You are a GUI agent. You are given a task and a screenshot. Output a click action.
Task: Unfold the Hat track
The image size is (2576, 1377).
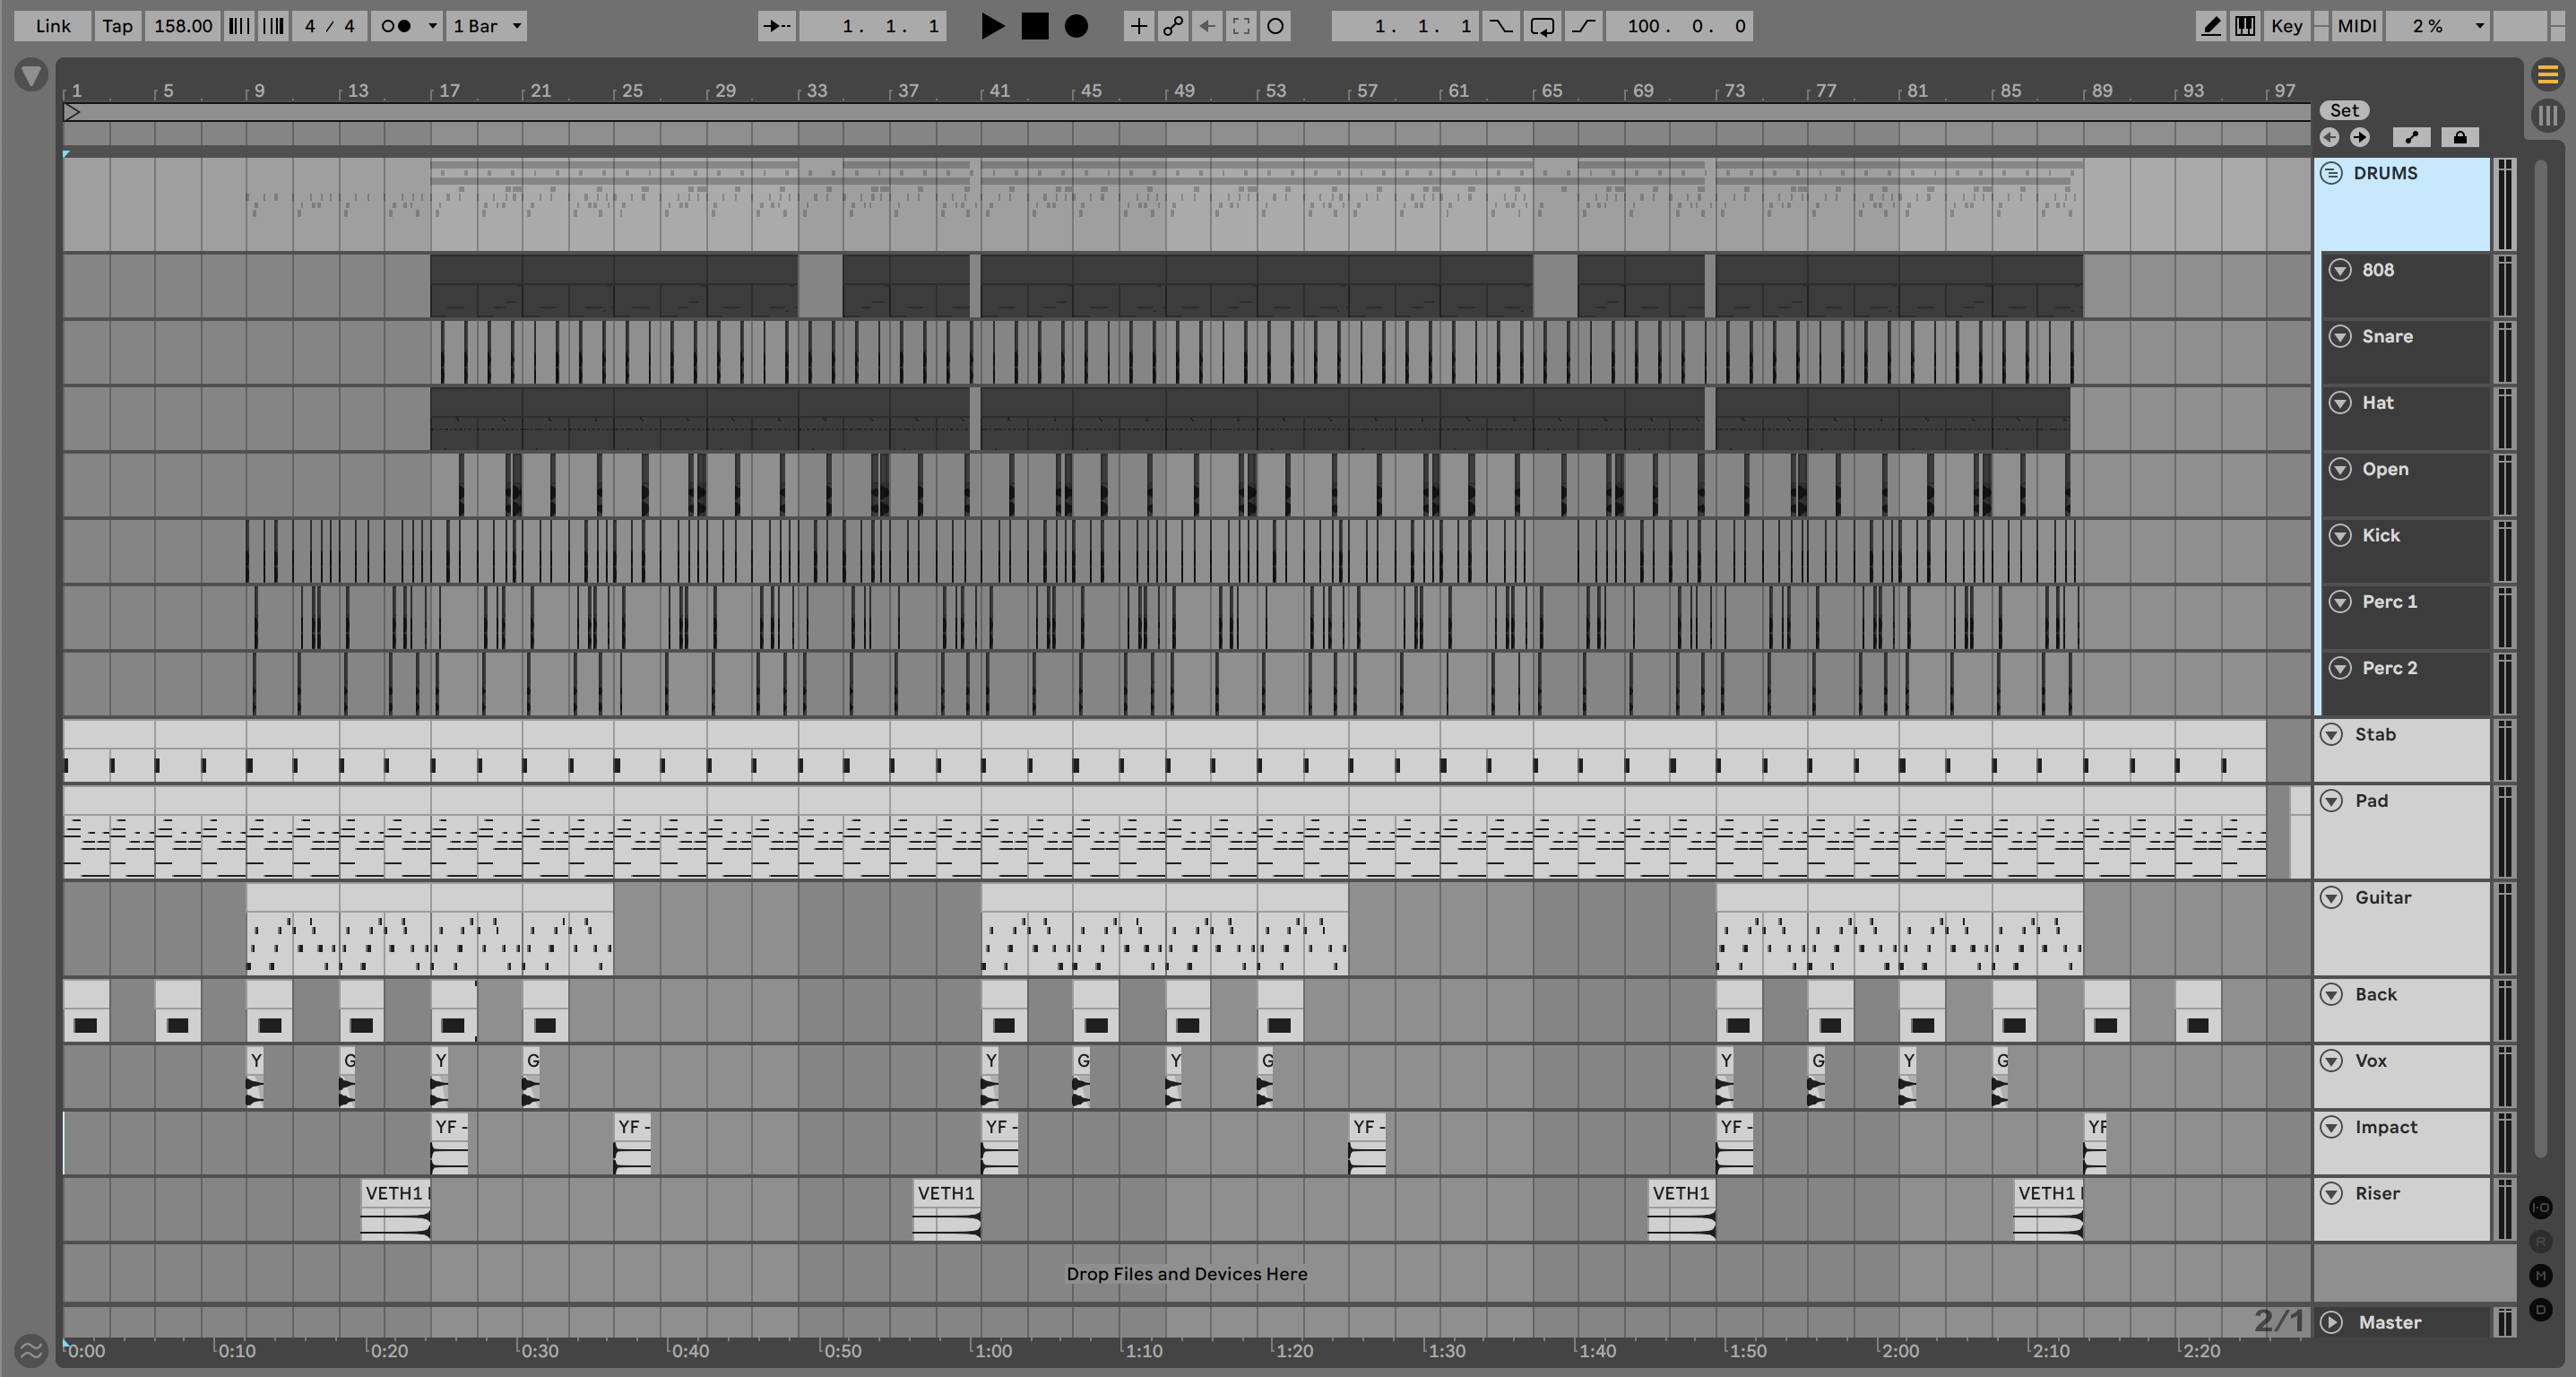[2340, 402]
